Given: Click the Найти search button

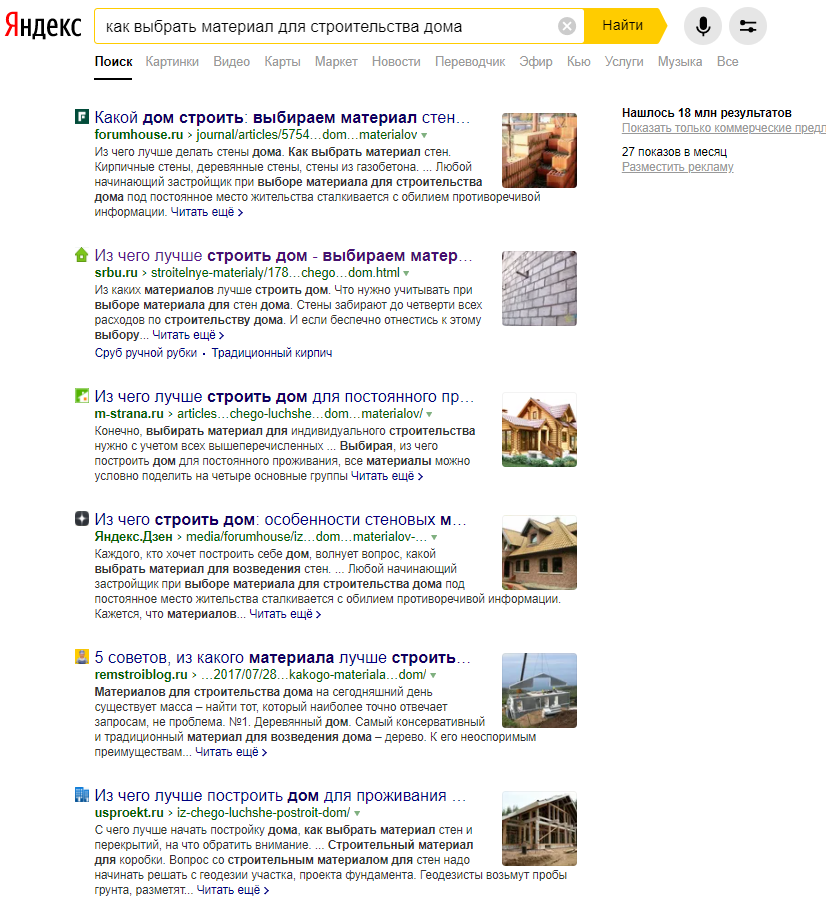Looking at the screenshot, I should (623, 26).
